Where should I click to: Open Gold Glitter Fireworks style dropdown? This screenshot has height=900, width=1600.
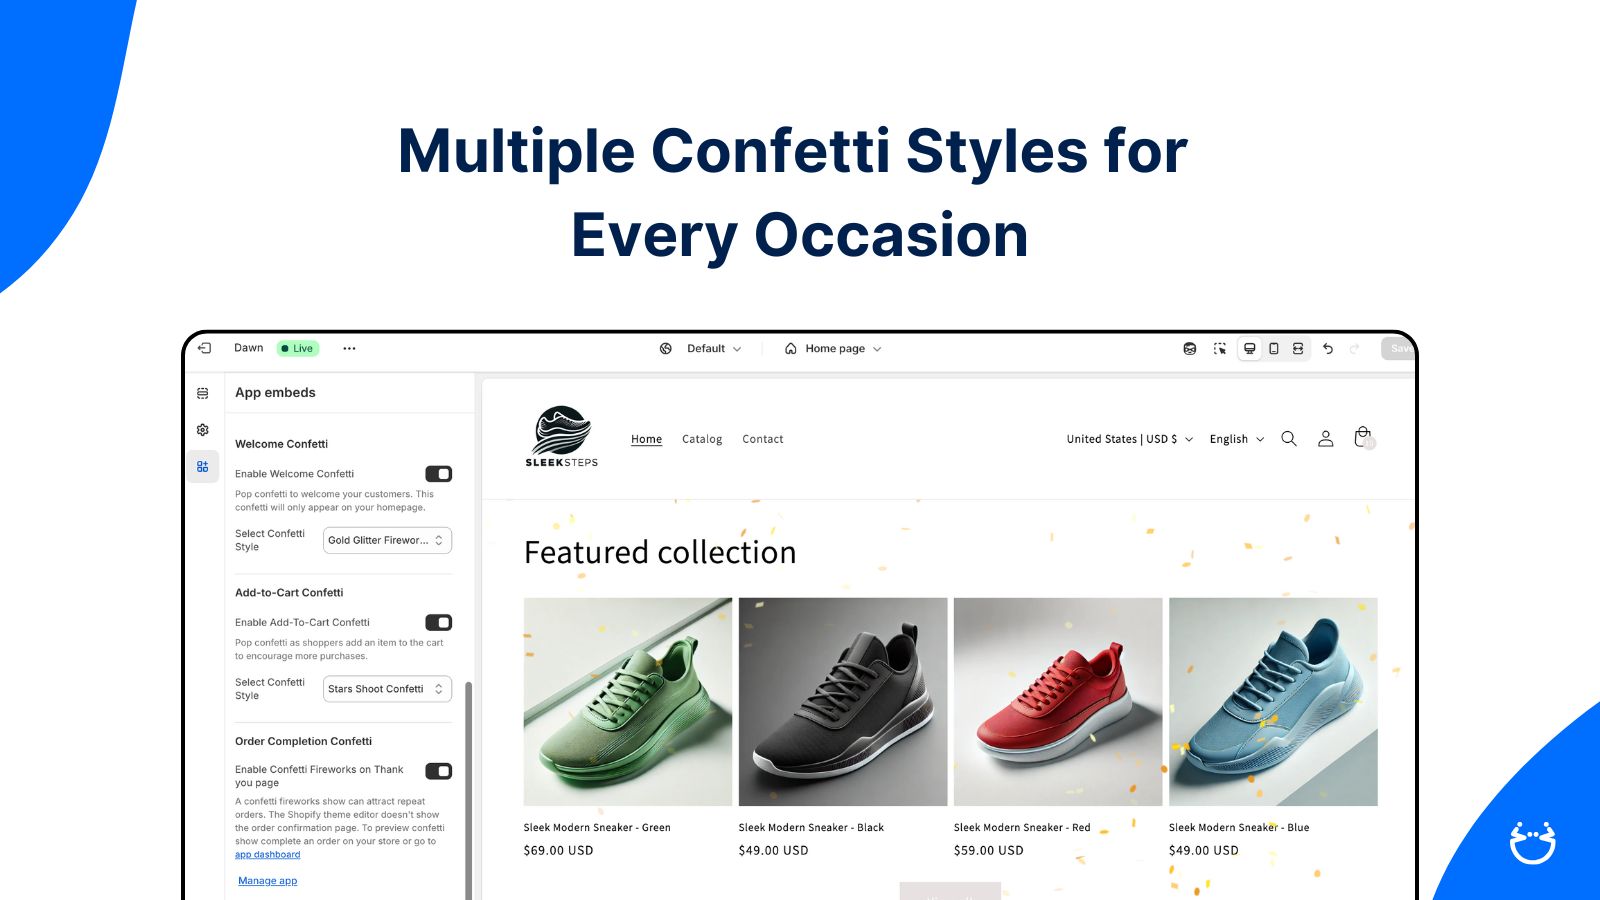387,540
